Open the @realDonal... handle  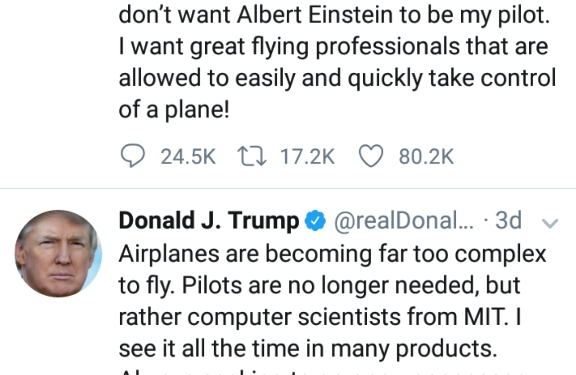pos(403,221)
